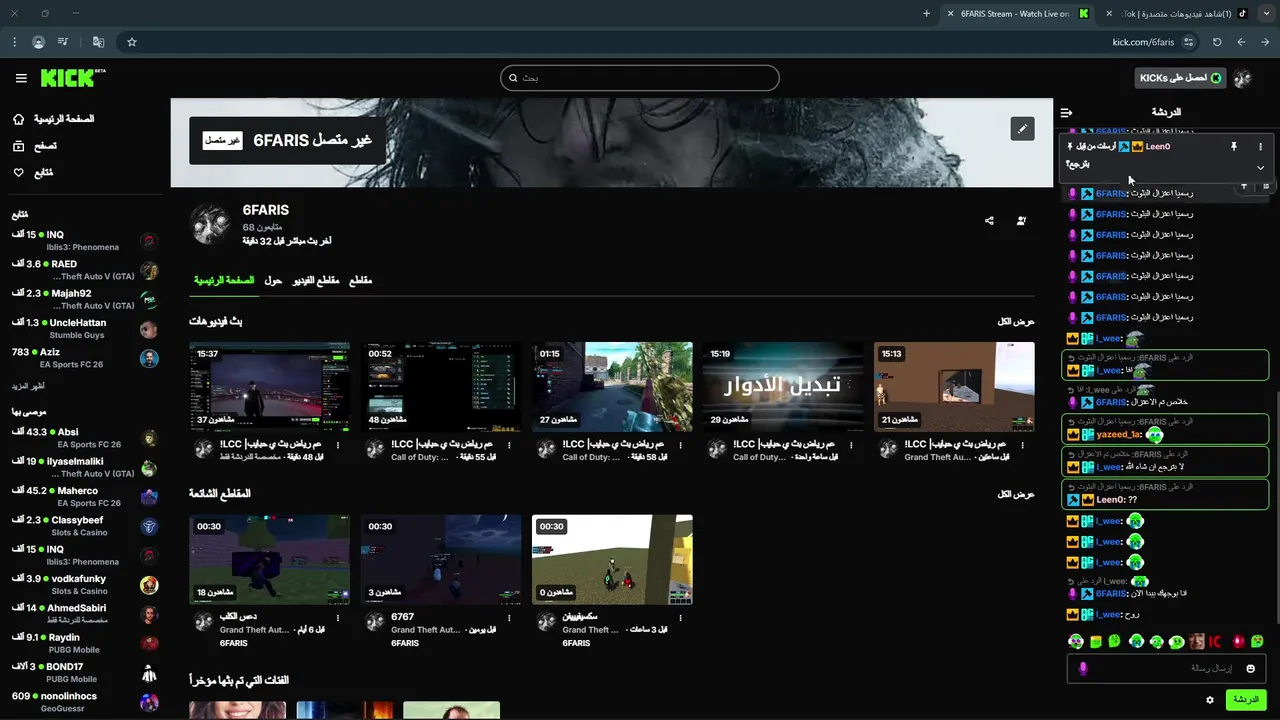Reload the page in the browser

pos(1217,42)
